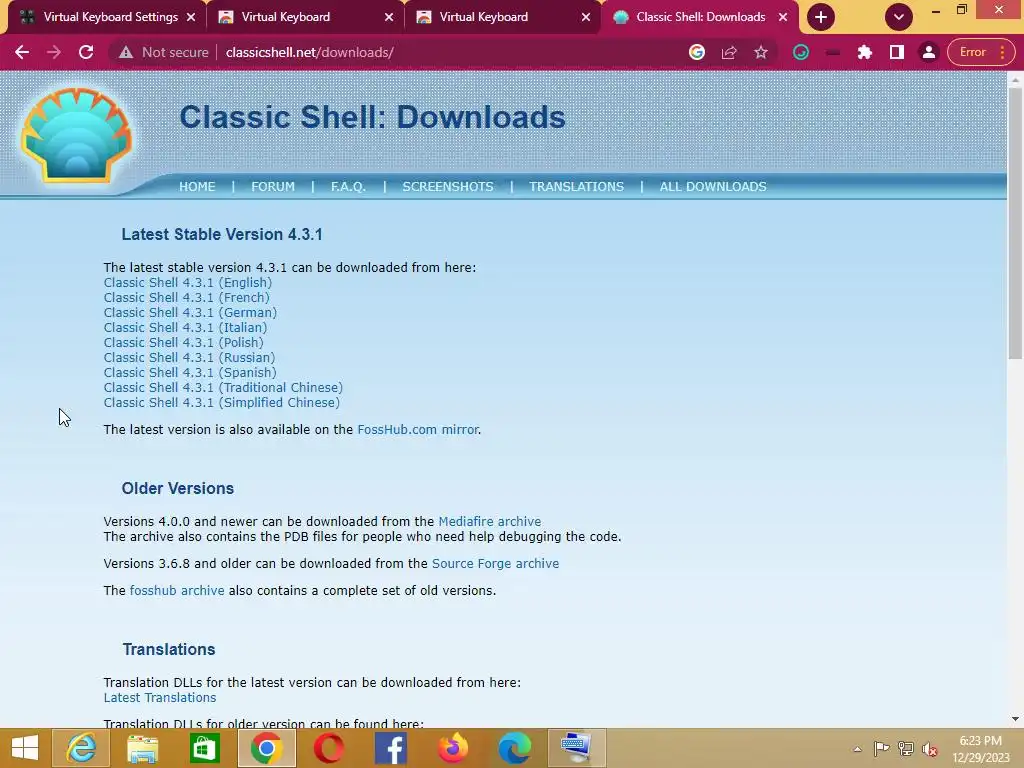Open the Latest Translations link
The height and width of the screenshot is (768, 1024).
click(160, 697)
